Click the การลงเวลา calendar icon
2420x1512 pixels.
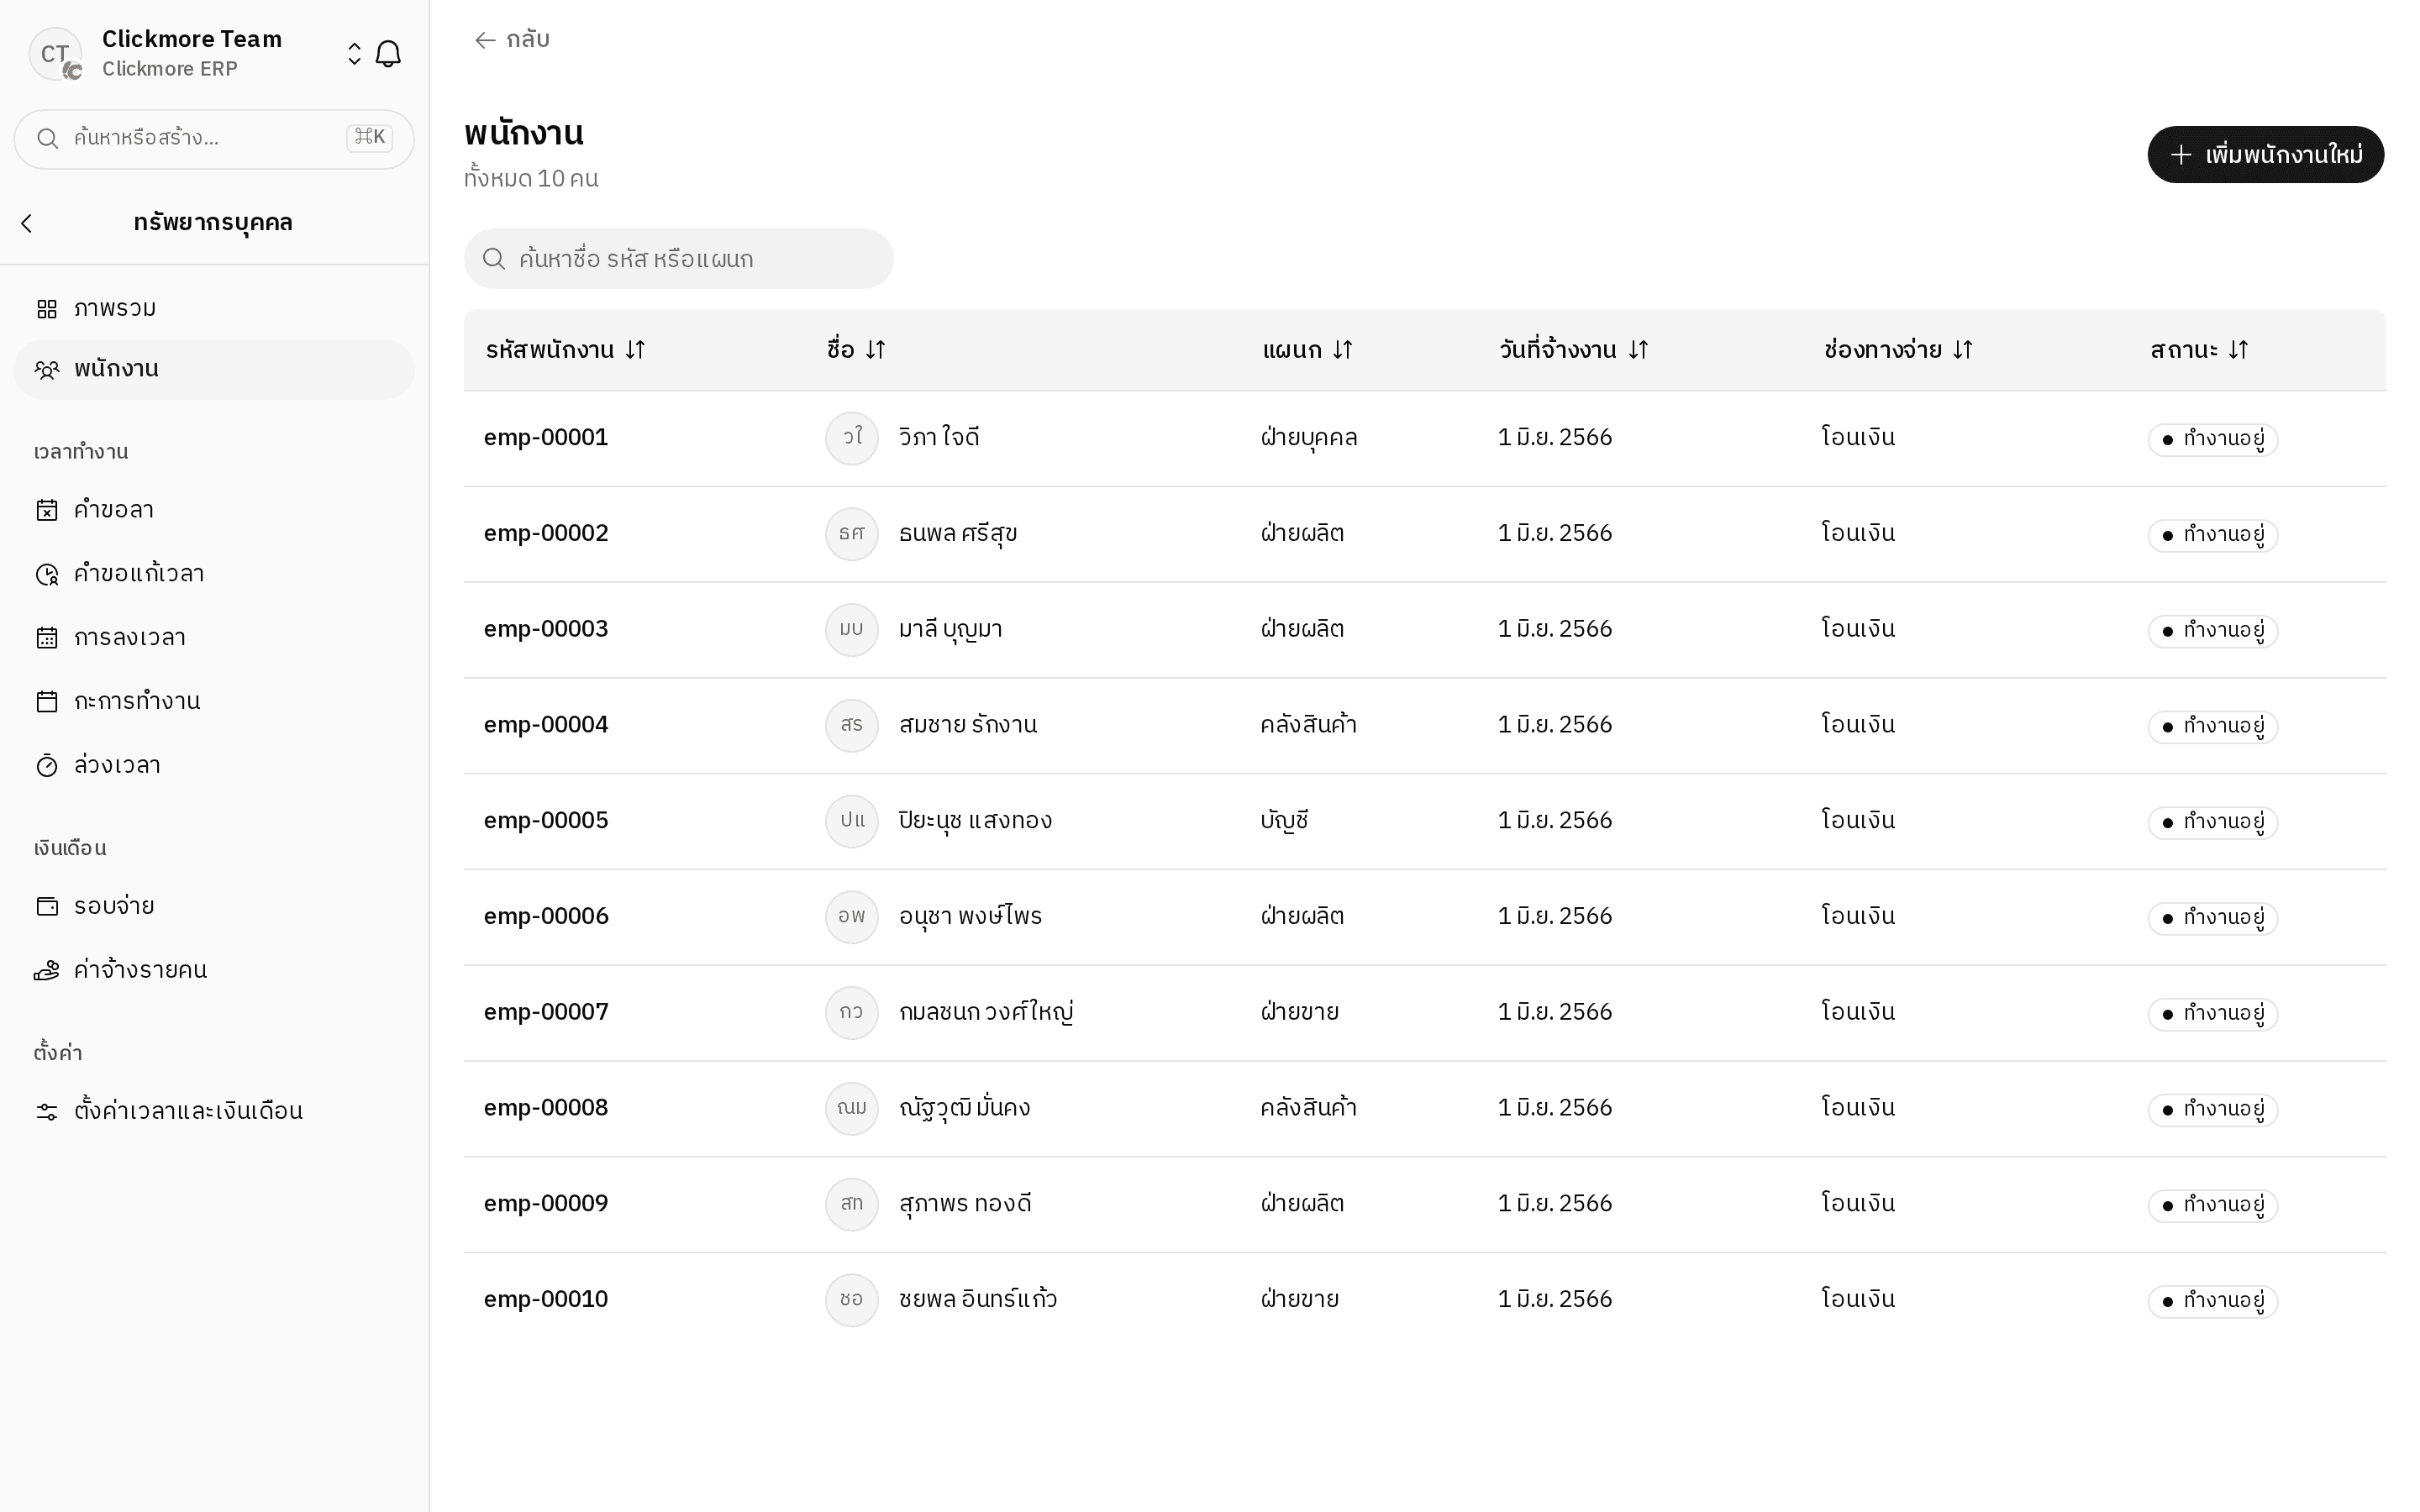coord(47,638)
